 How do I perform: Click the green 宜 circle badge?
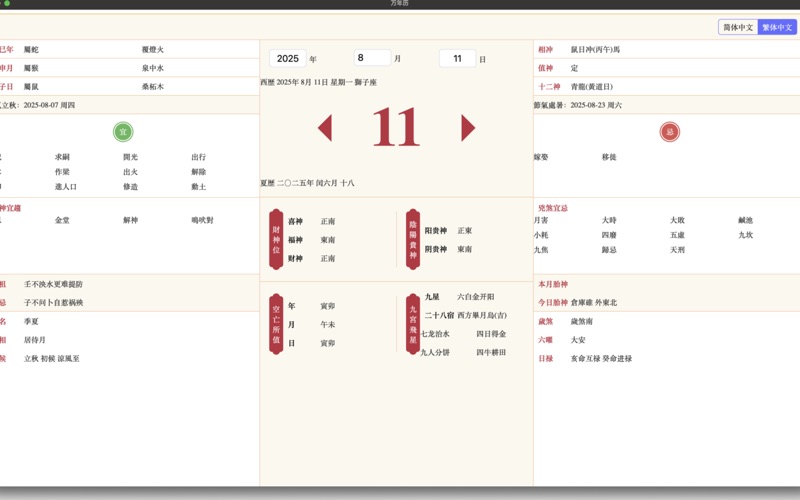[123, 132]
